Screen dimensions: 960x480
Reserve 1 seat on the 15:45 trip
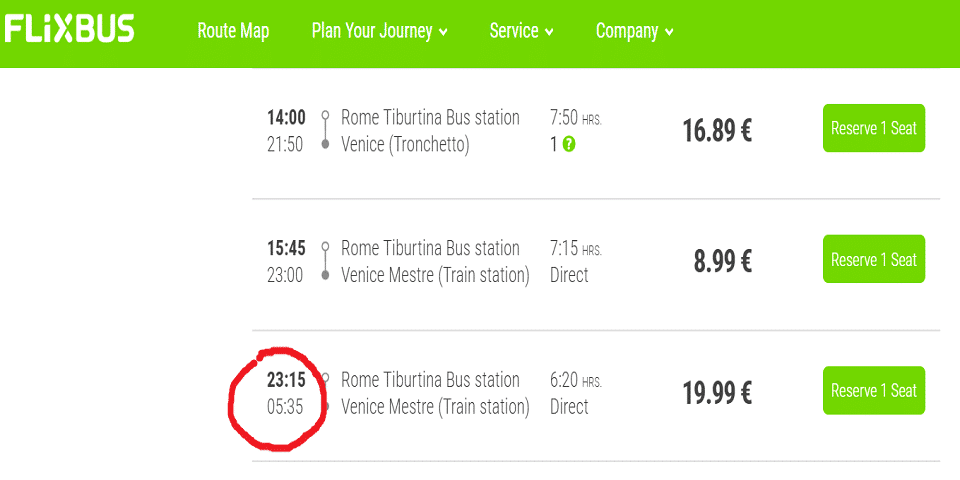point(874,259)
